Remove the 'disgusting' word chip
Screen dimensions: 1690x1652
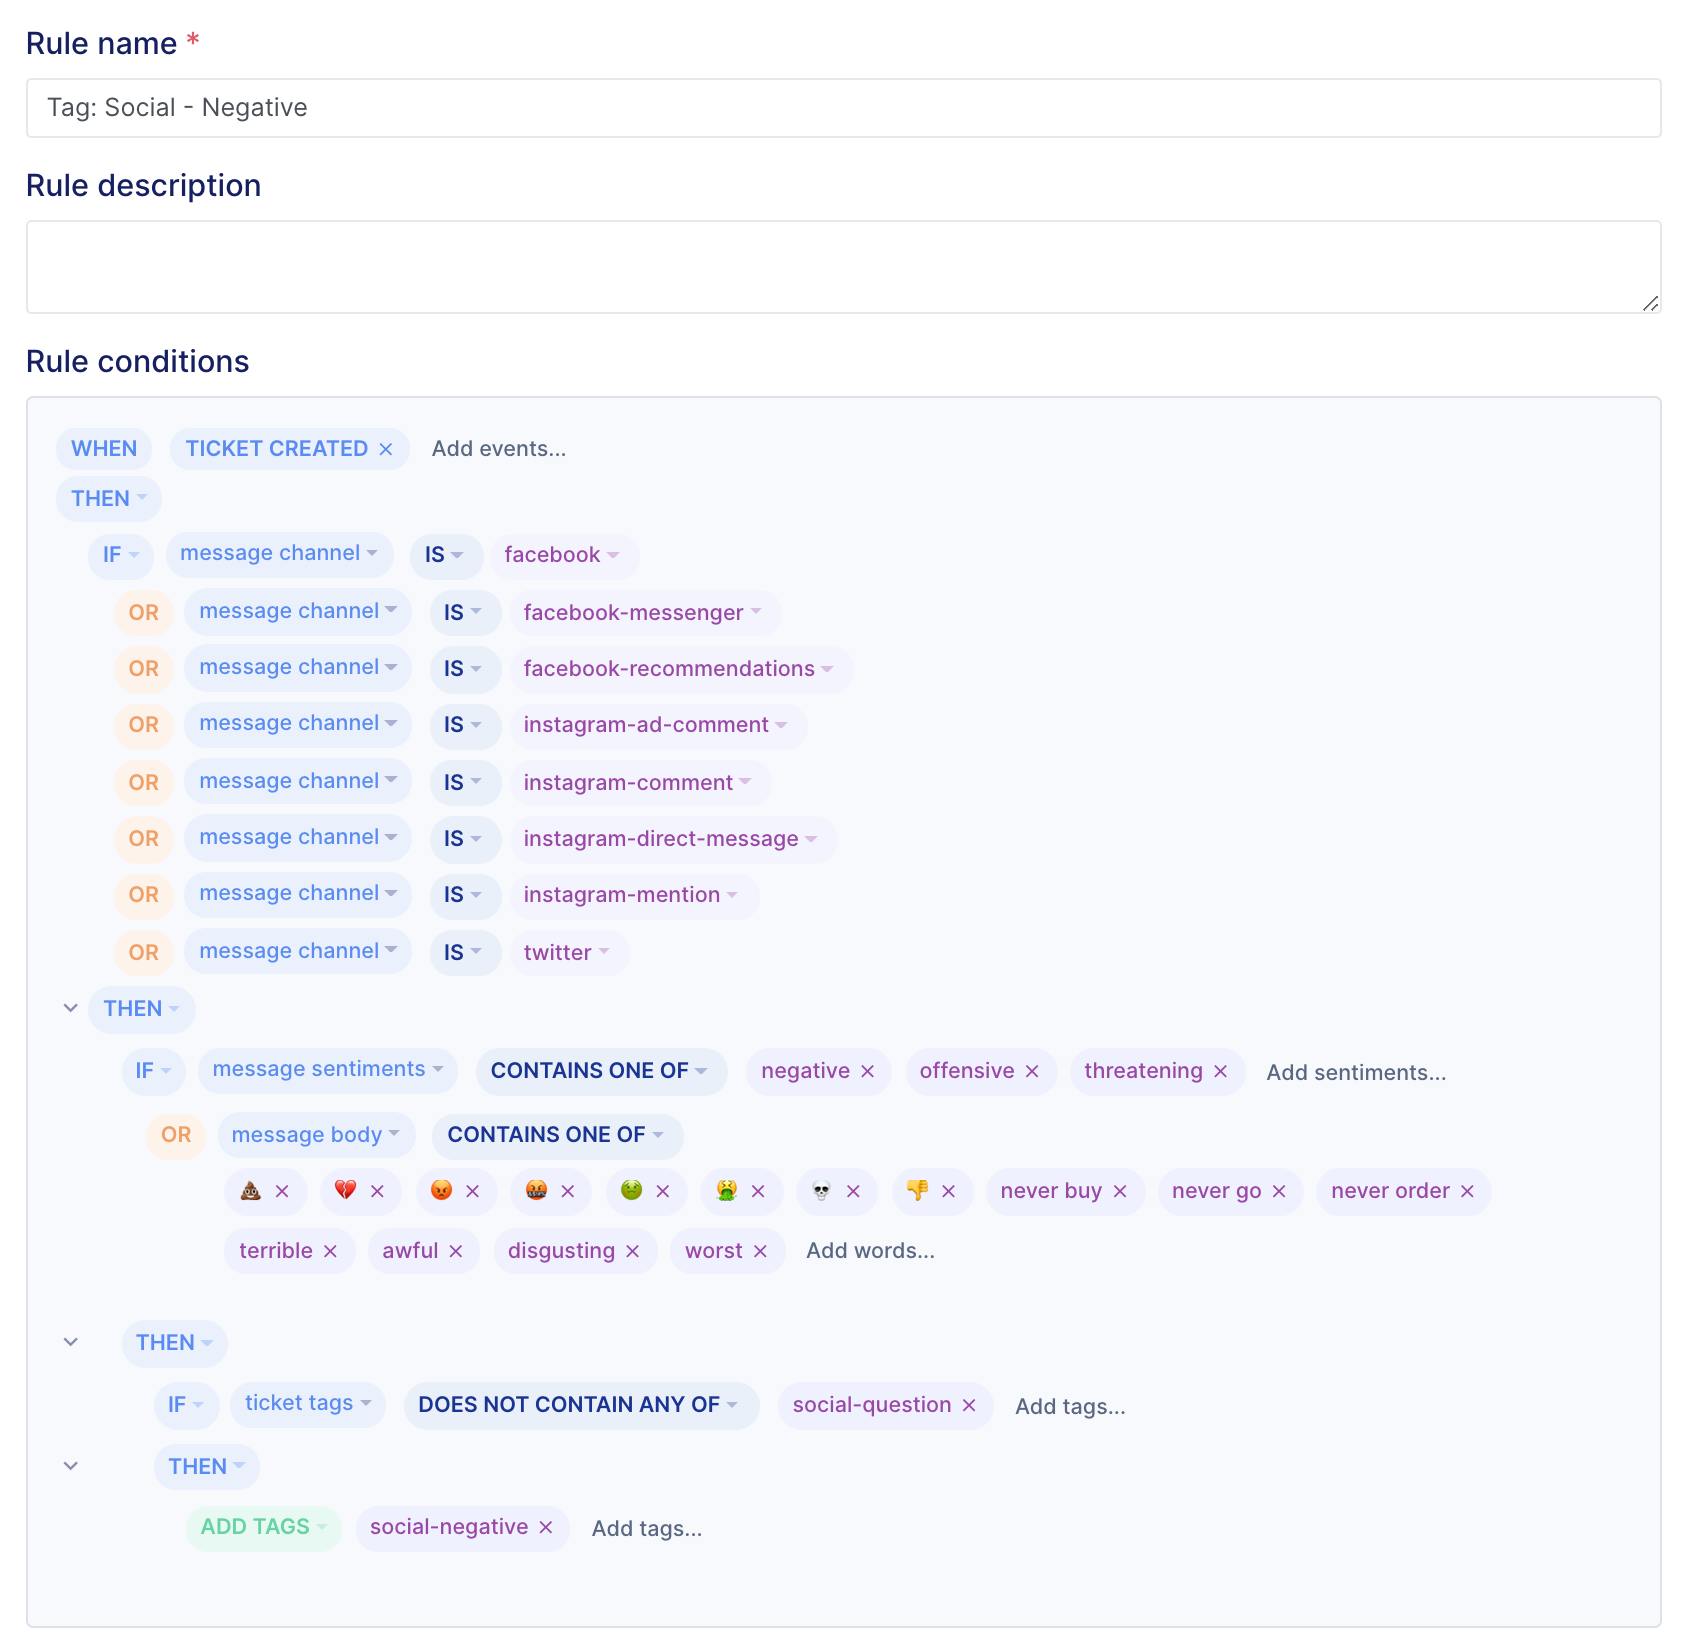(x=632, y=1251)
